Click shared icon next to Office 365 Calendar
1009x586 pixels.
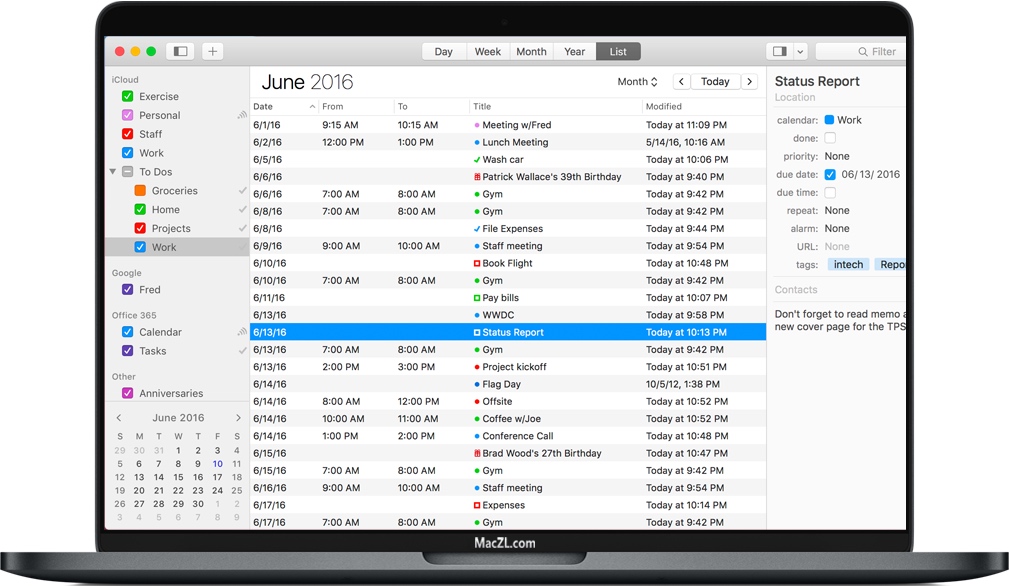[242, 332]
